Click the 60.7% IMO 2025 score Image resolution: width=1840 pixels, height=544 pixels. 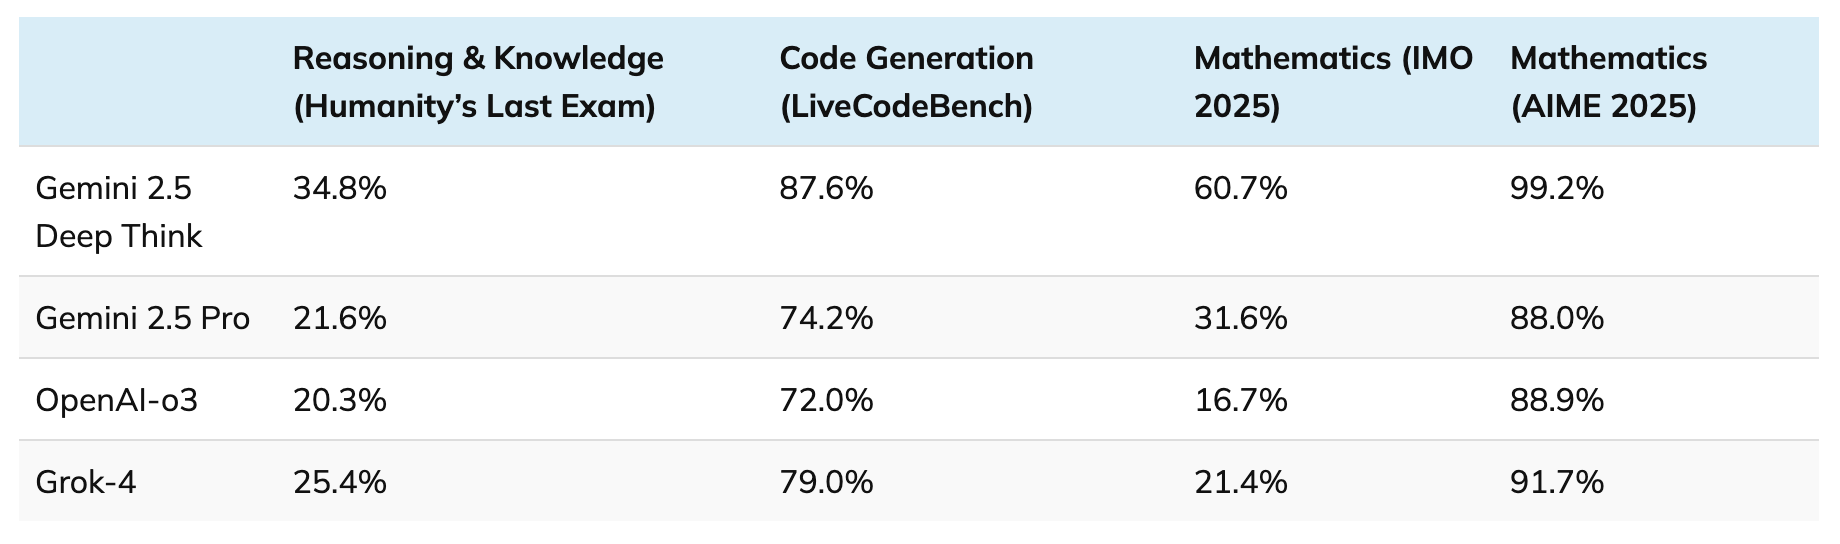point(1240,188)
